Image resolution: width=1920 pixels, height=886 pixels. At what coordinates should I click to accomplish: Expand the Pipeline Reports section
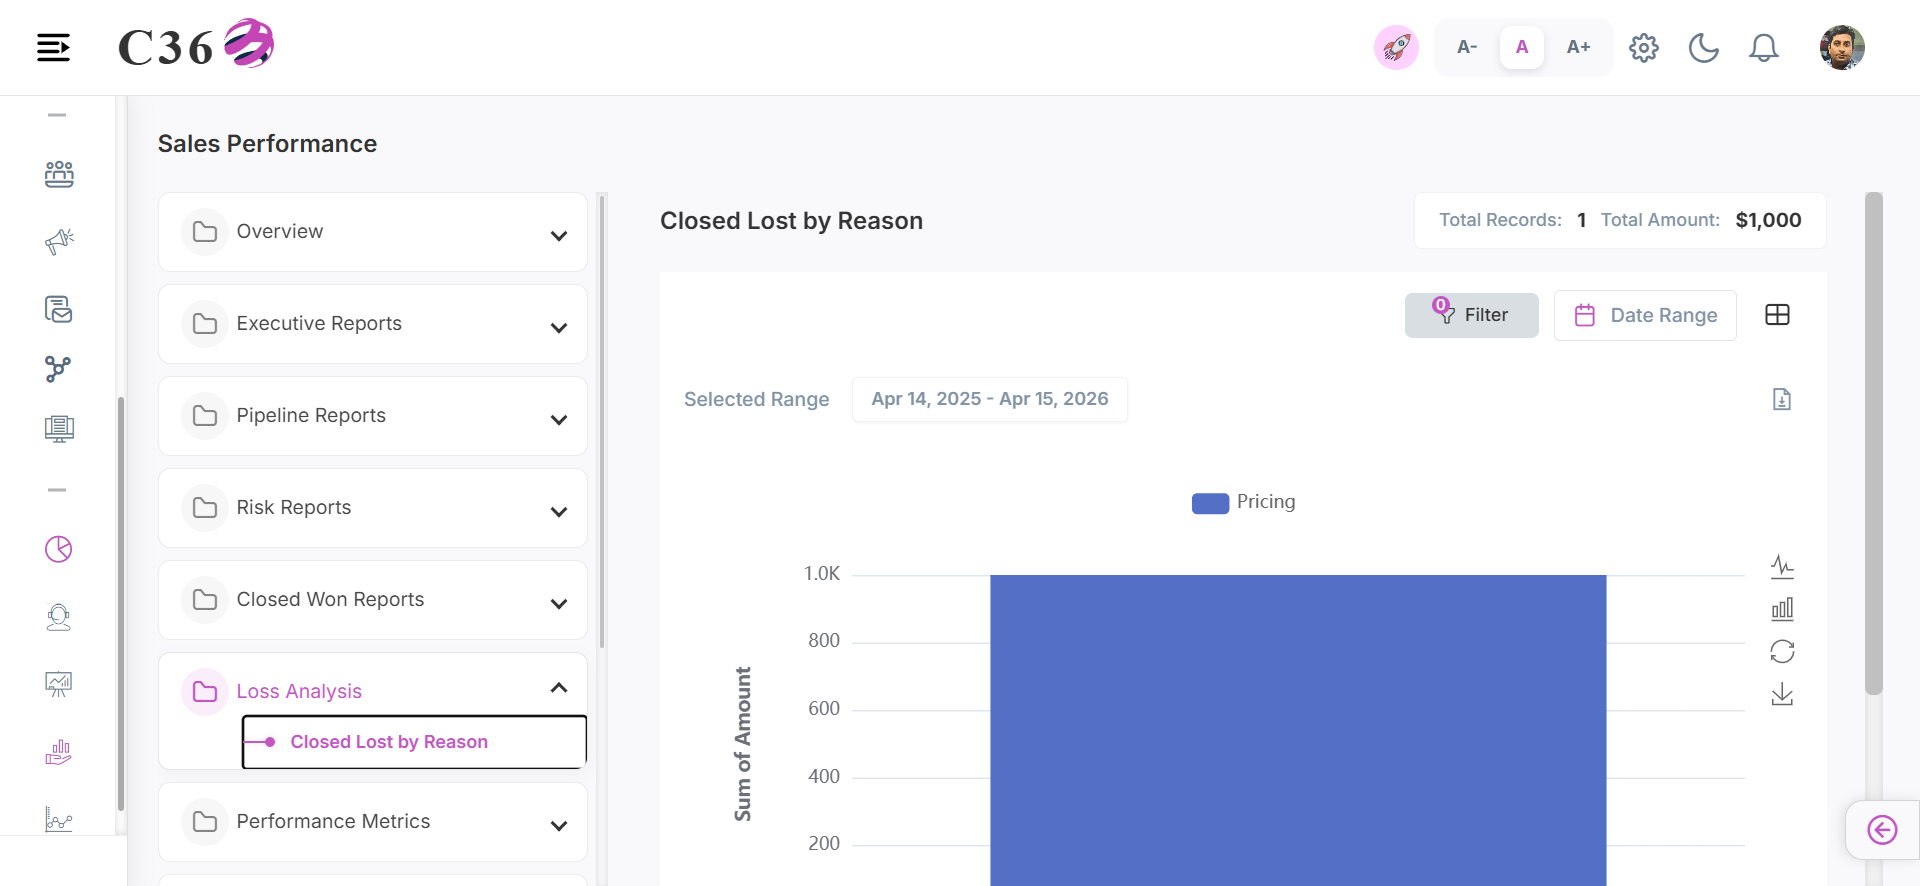pos(373,416)
